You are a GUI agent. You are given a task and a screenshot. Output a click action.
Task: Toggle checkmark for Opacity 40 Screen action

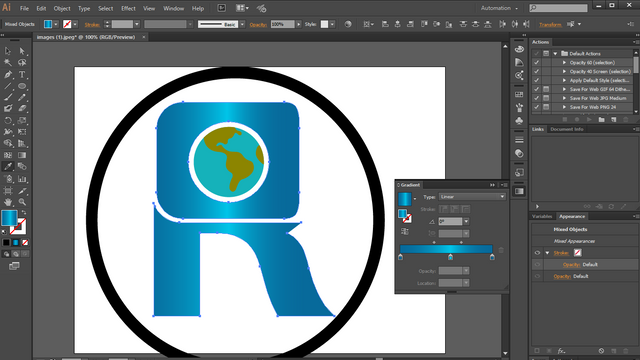click(536, 71)
